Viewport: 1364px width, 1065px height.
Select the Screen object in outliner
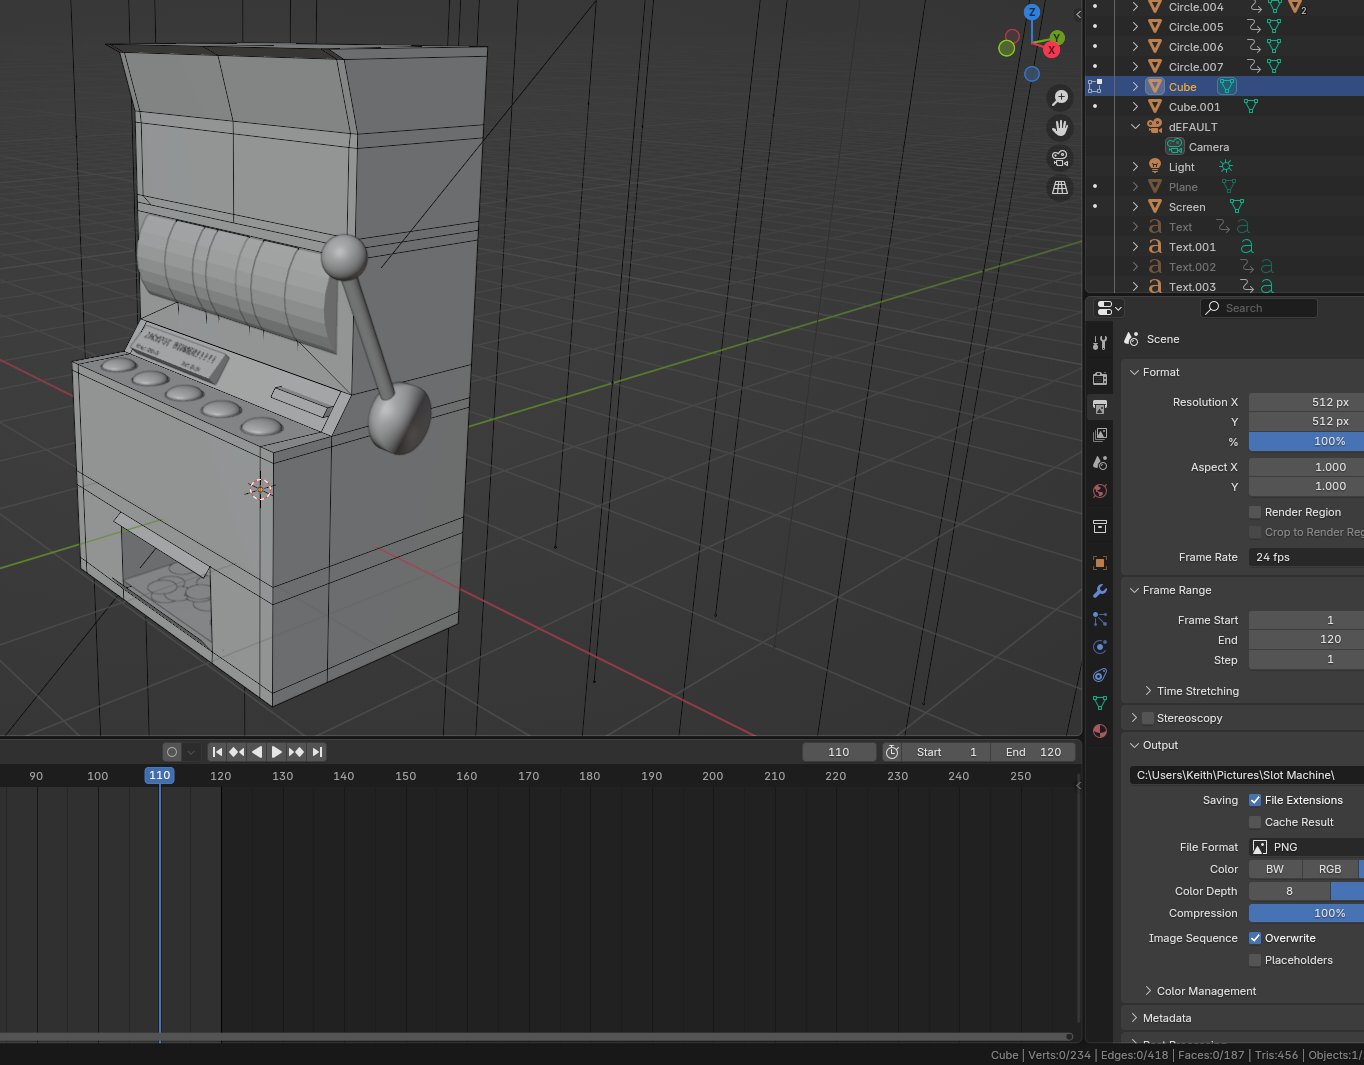click(x=1187, y=207)
